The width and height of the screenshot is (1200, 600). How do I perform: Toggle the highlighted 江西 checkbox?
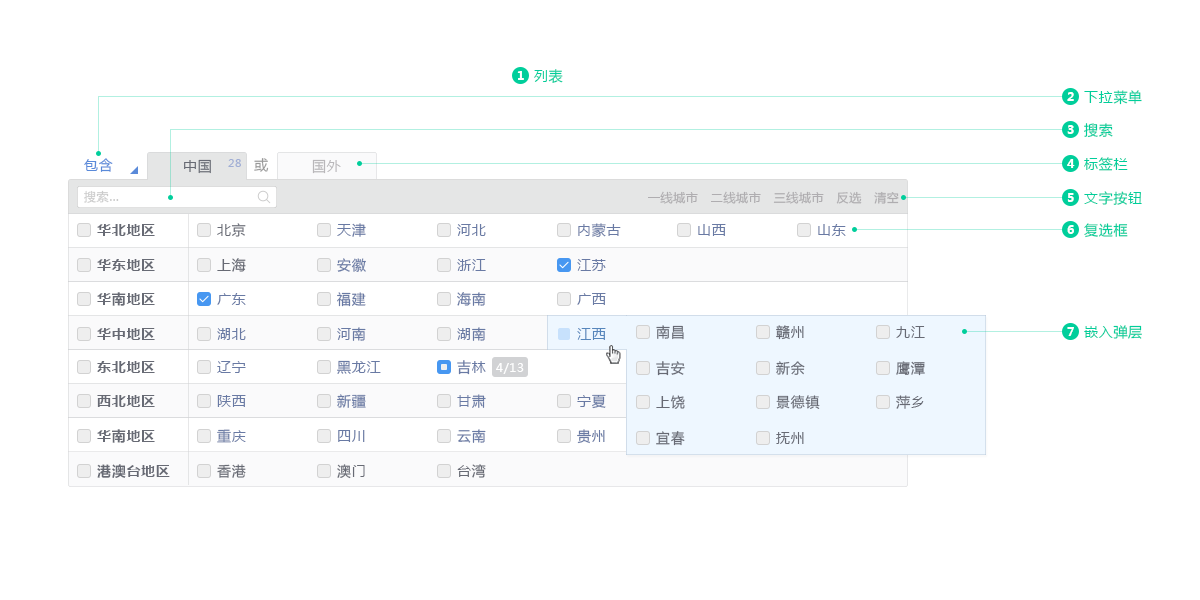point(564,334)
